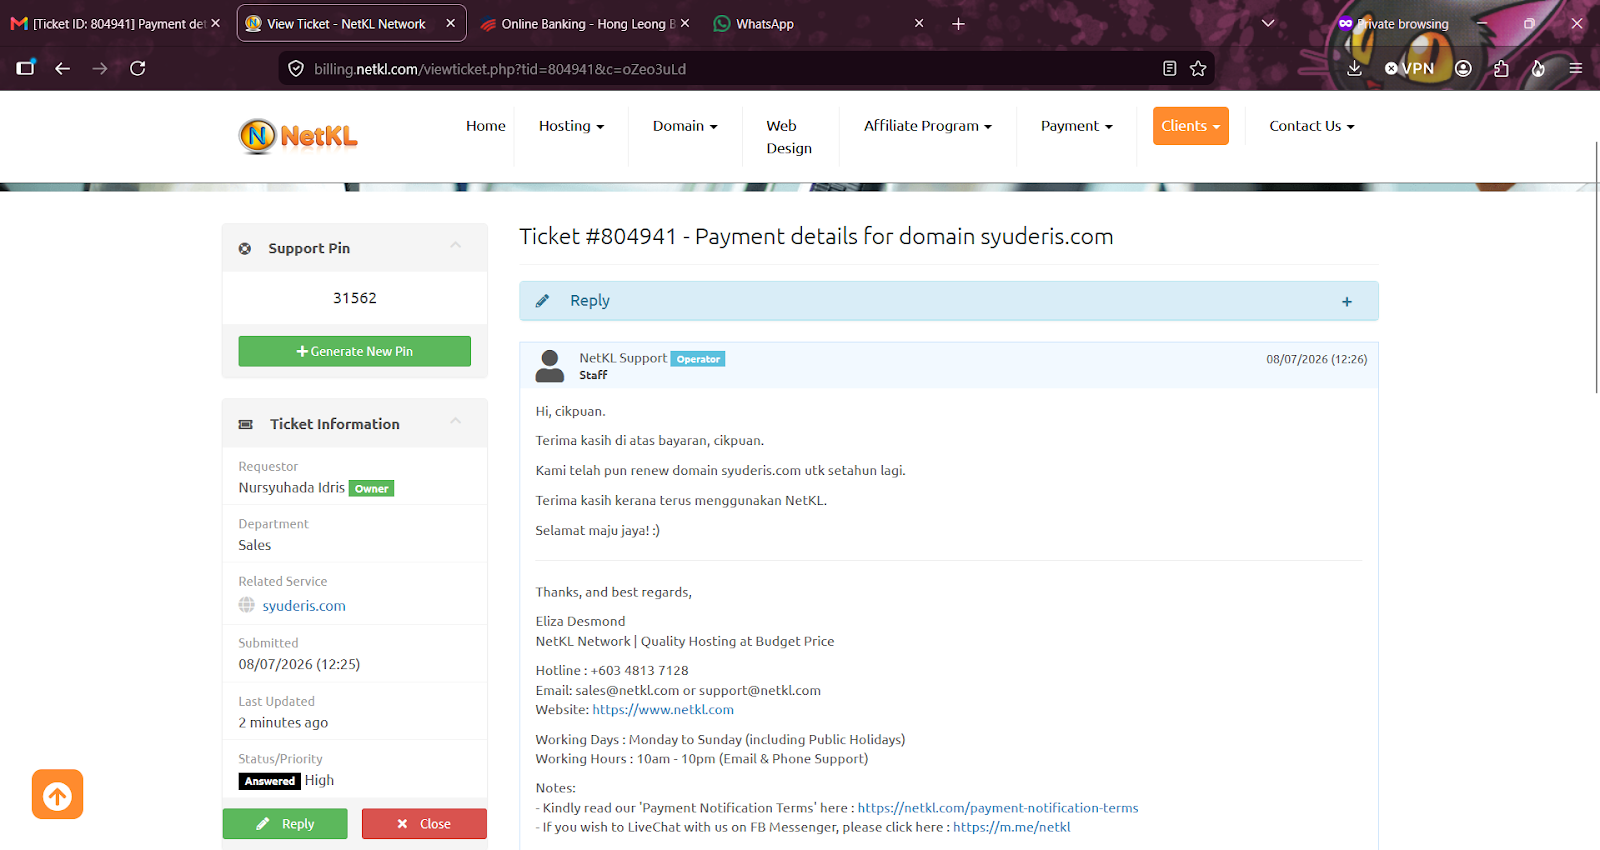Click the Owner badge beside Nursyuhada Idris

tap(371, 488)
